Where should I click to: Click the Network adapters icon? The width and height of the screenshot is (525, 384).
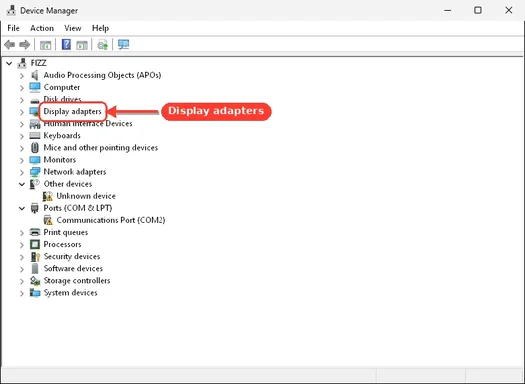point(35,172)
